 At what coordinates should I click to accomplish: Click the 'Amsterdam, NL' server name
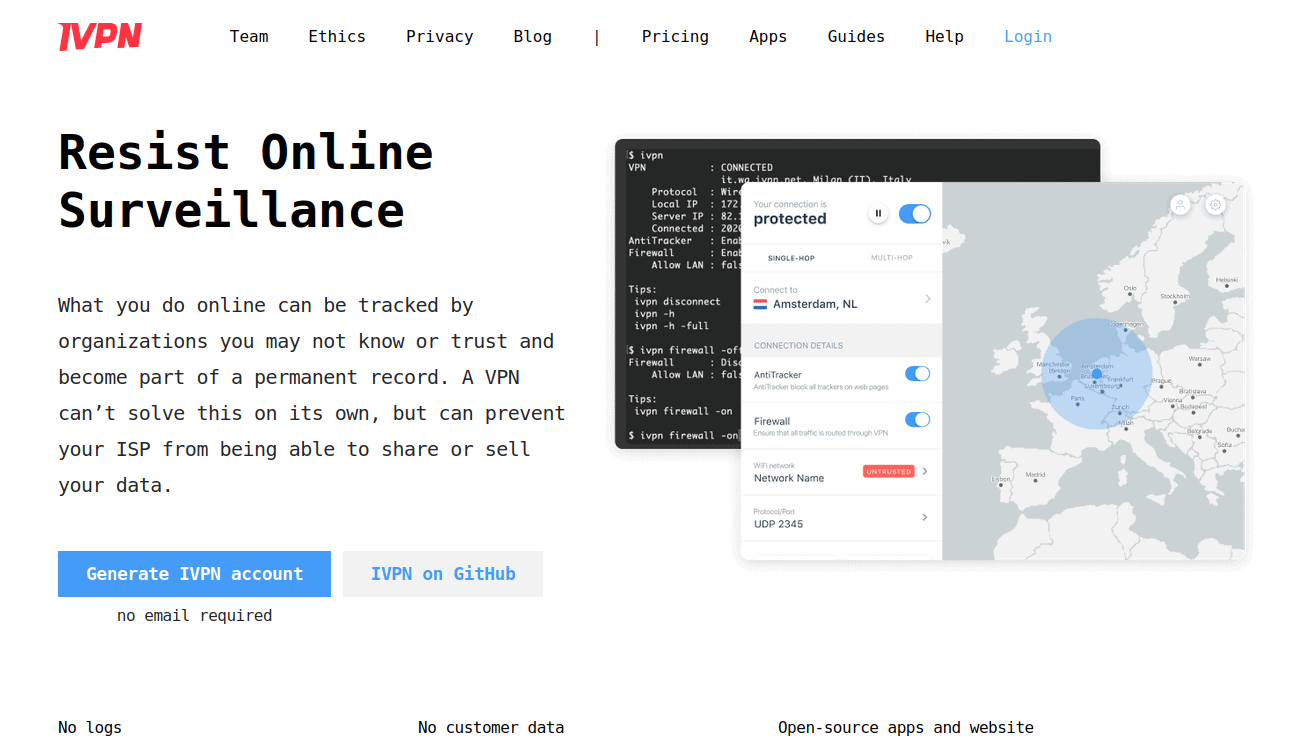pos(815,304)
